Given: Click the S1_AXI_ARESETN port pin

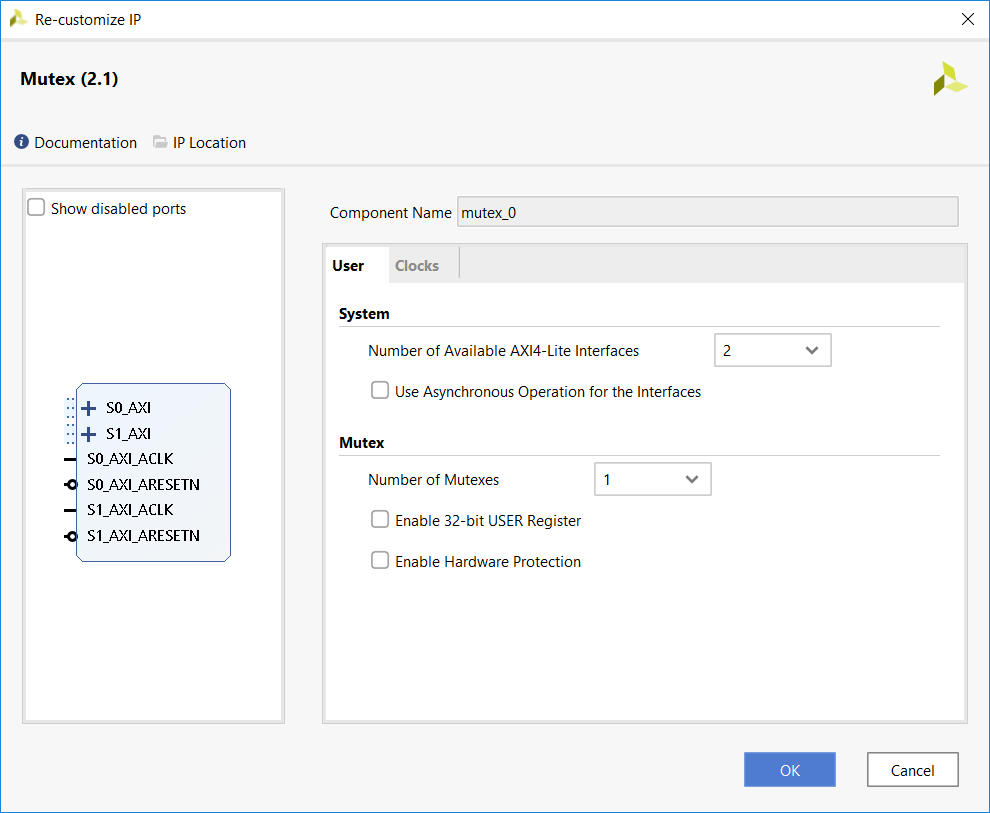Looking at the screenshot, I should click(70, 536).
